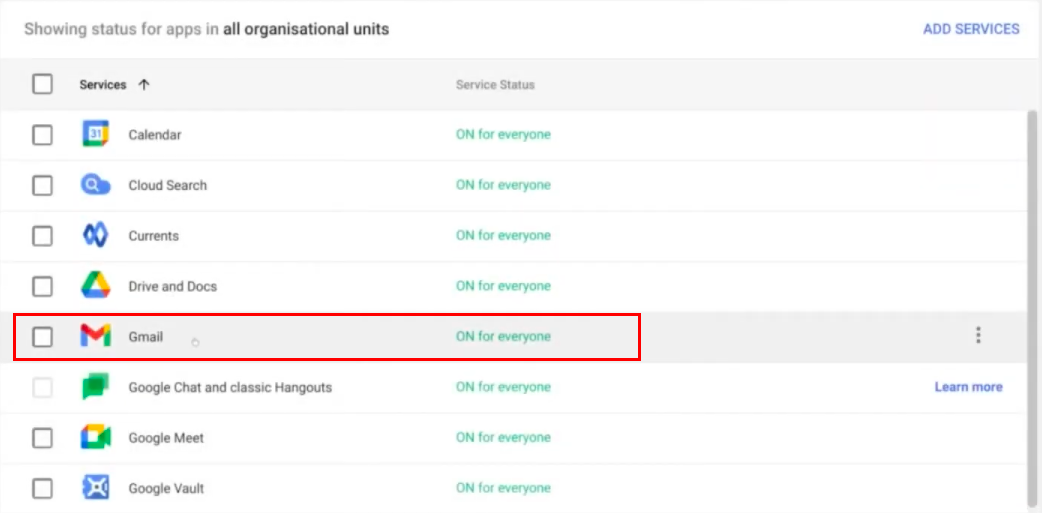
Task: Click 'ON for everyone' in Gmail row
Action: point(503,337)
